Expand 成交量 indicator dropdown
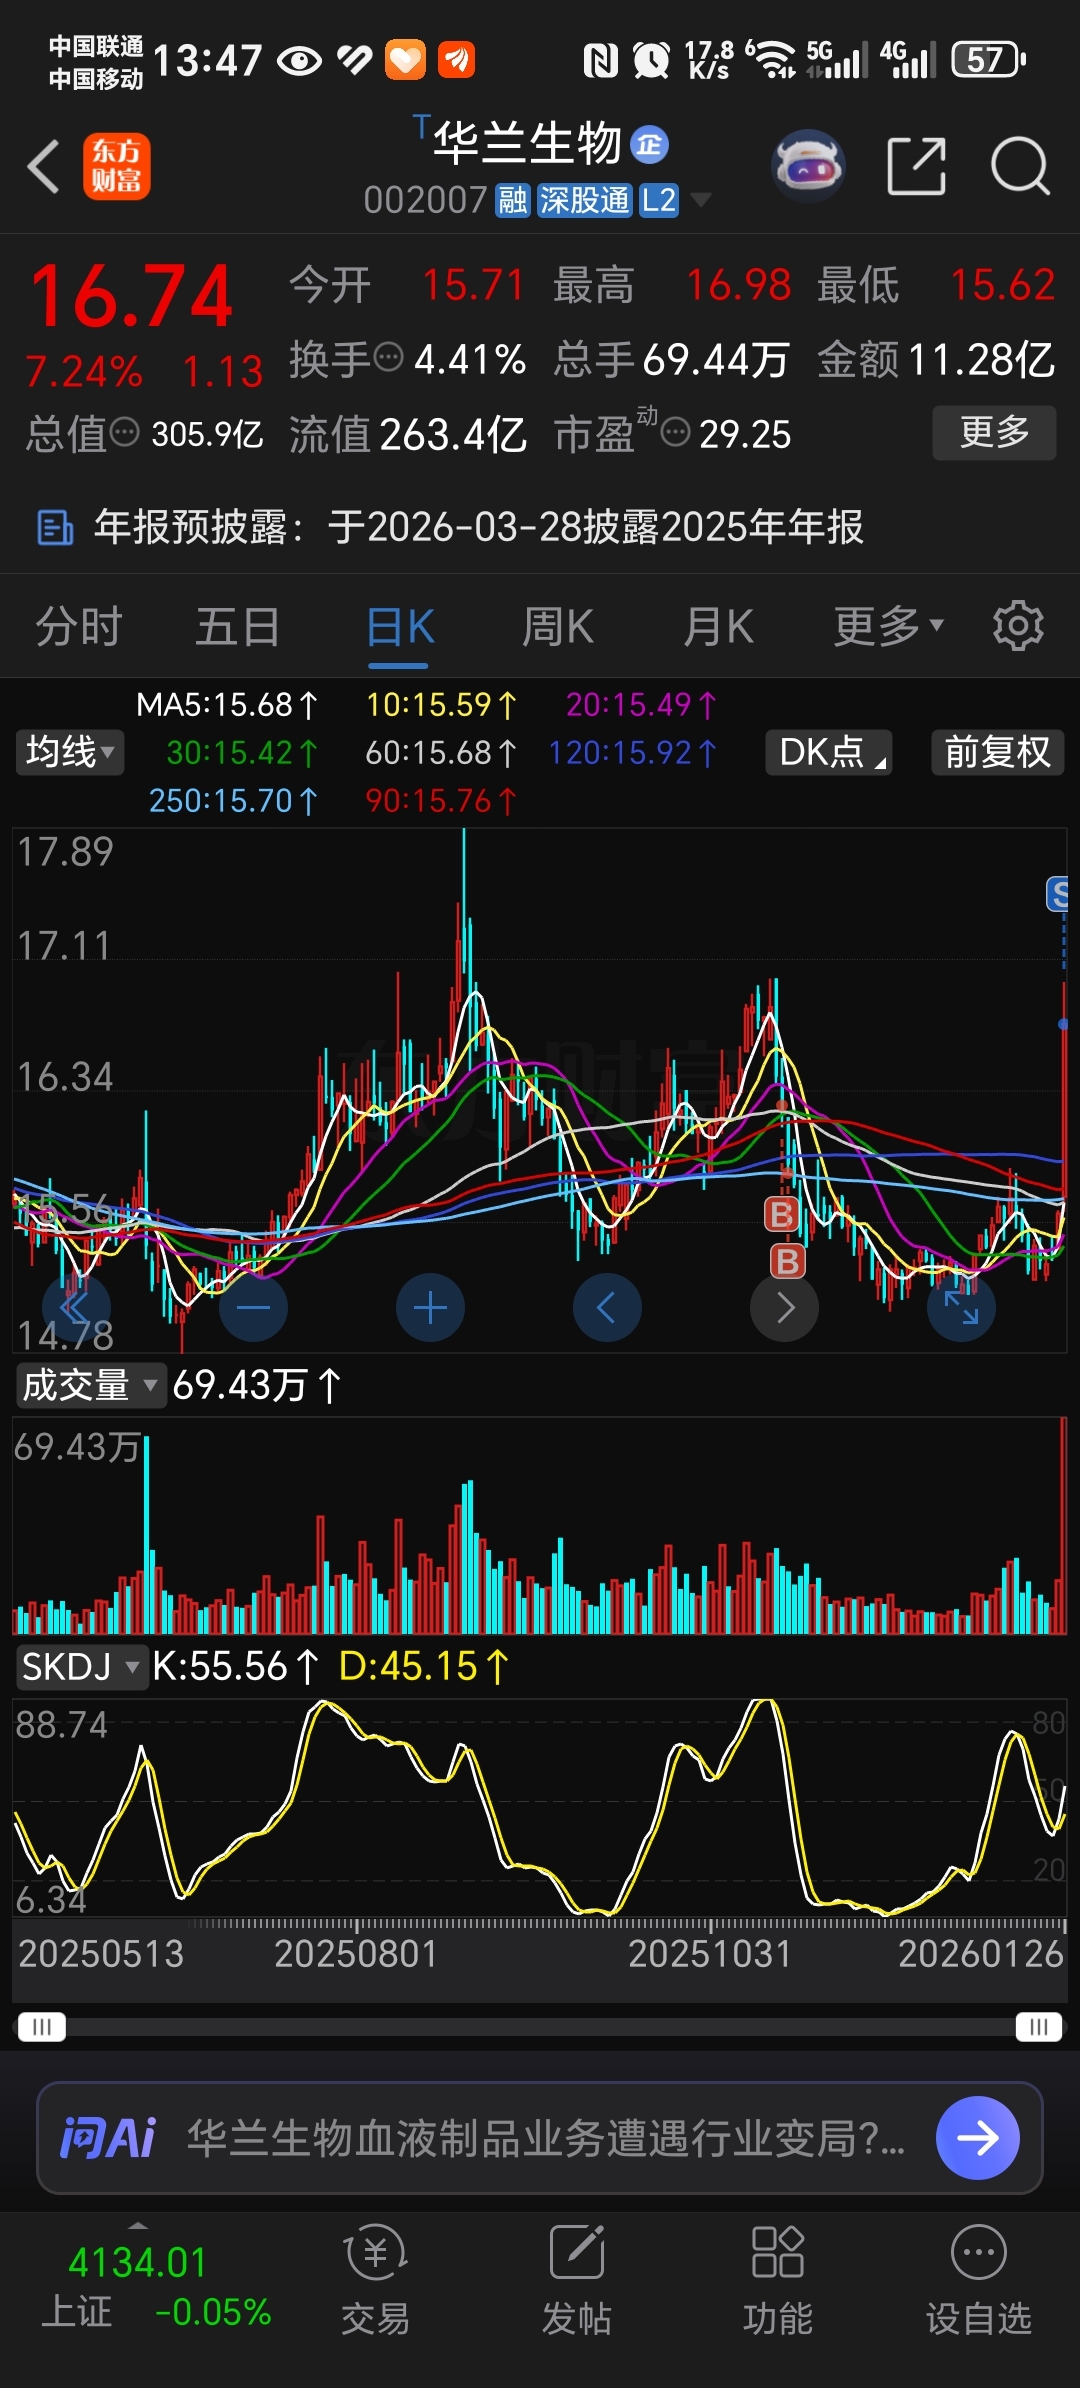The height and width of the screenshot is (2388, 1080). click(x=90, y=1385)
